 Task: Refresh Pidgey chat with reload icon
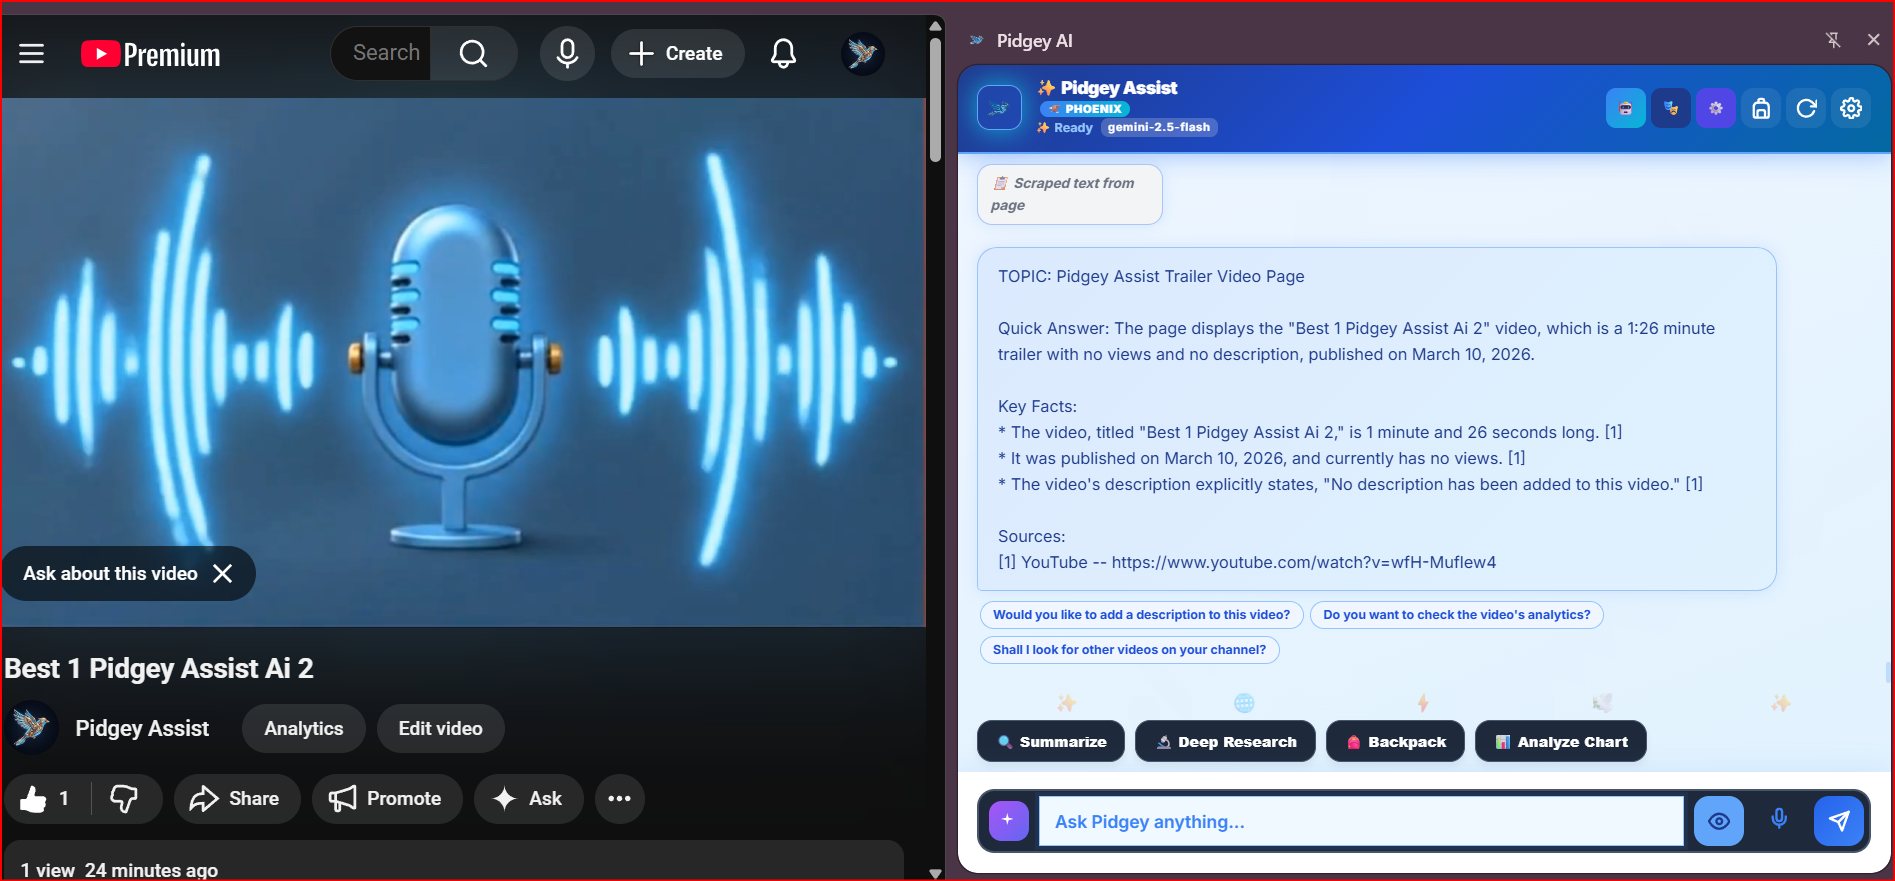coord(1806,108)
